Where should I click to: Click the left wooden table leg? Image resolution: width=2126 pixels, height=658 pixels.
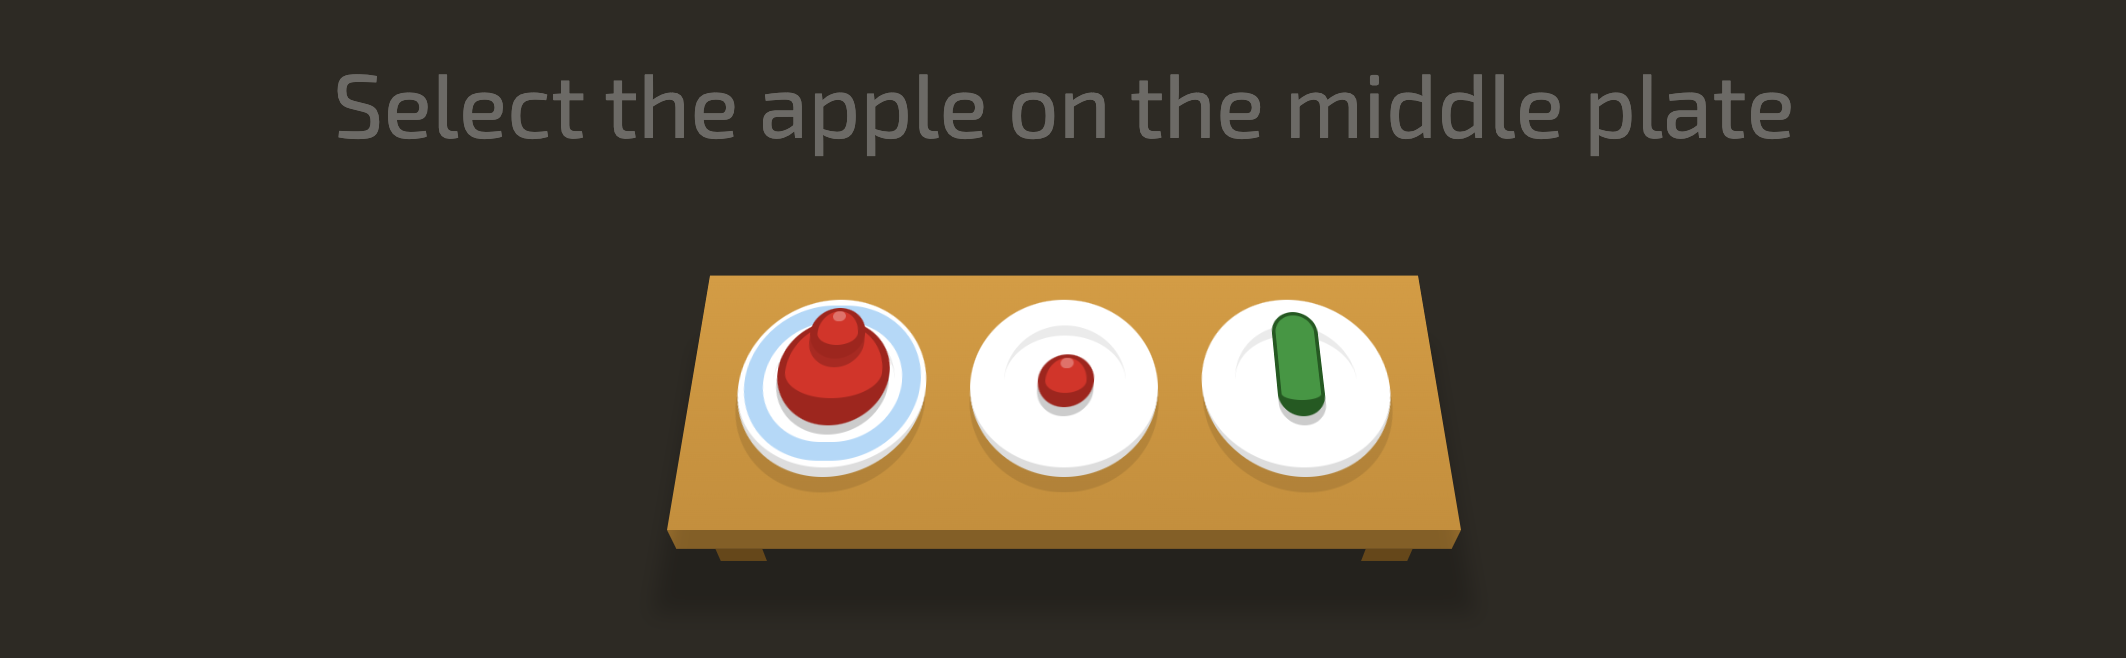coord(741,554)
